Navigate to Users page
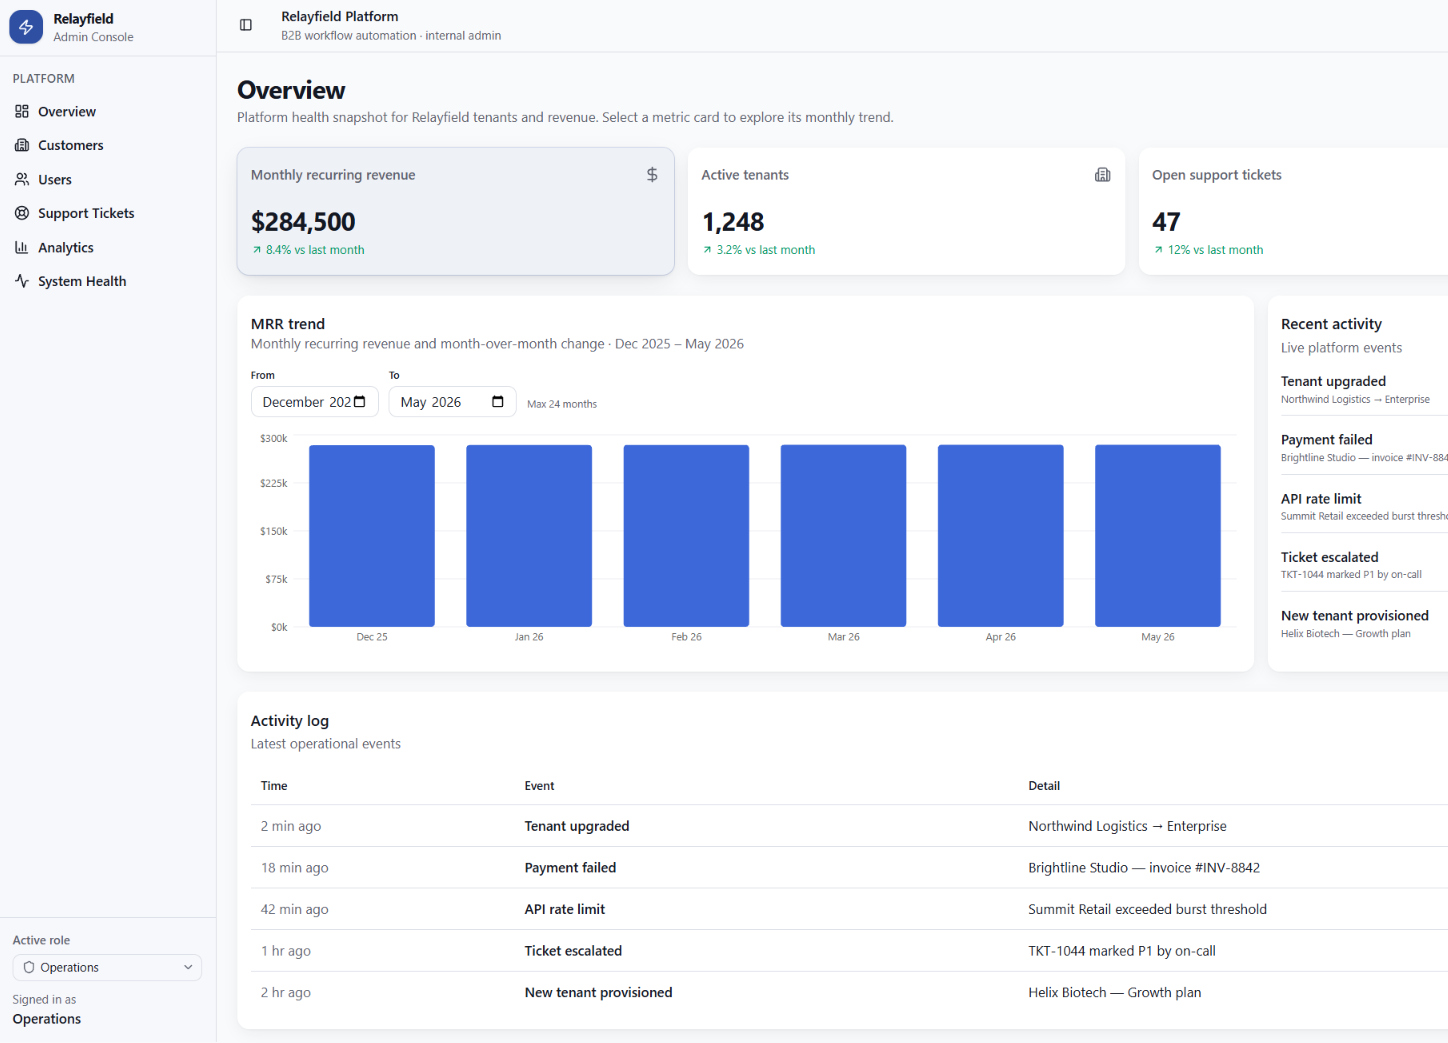1448x1043 pixels. pos(107,179)
